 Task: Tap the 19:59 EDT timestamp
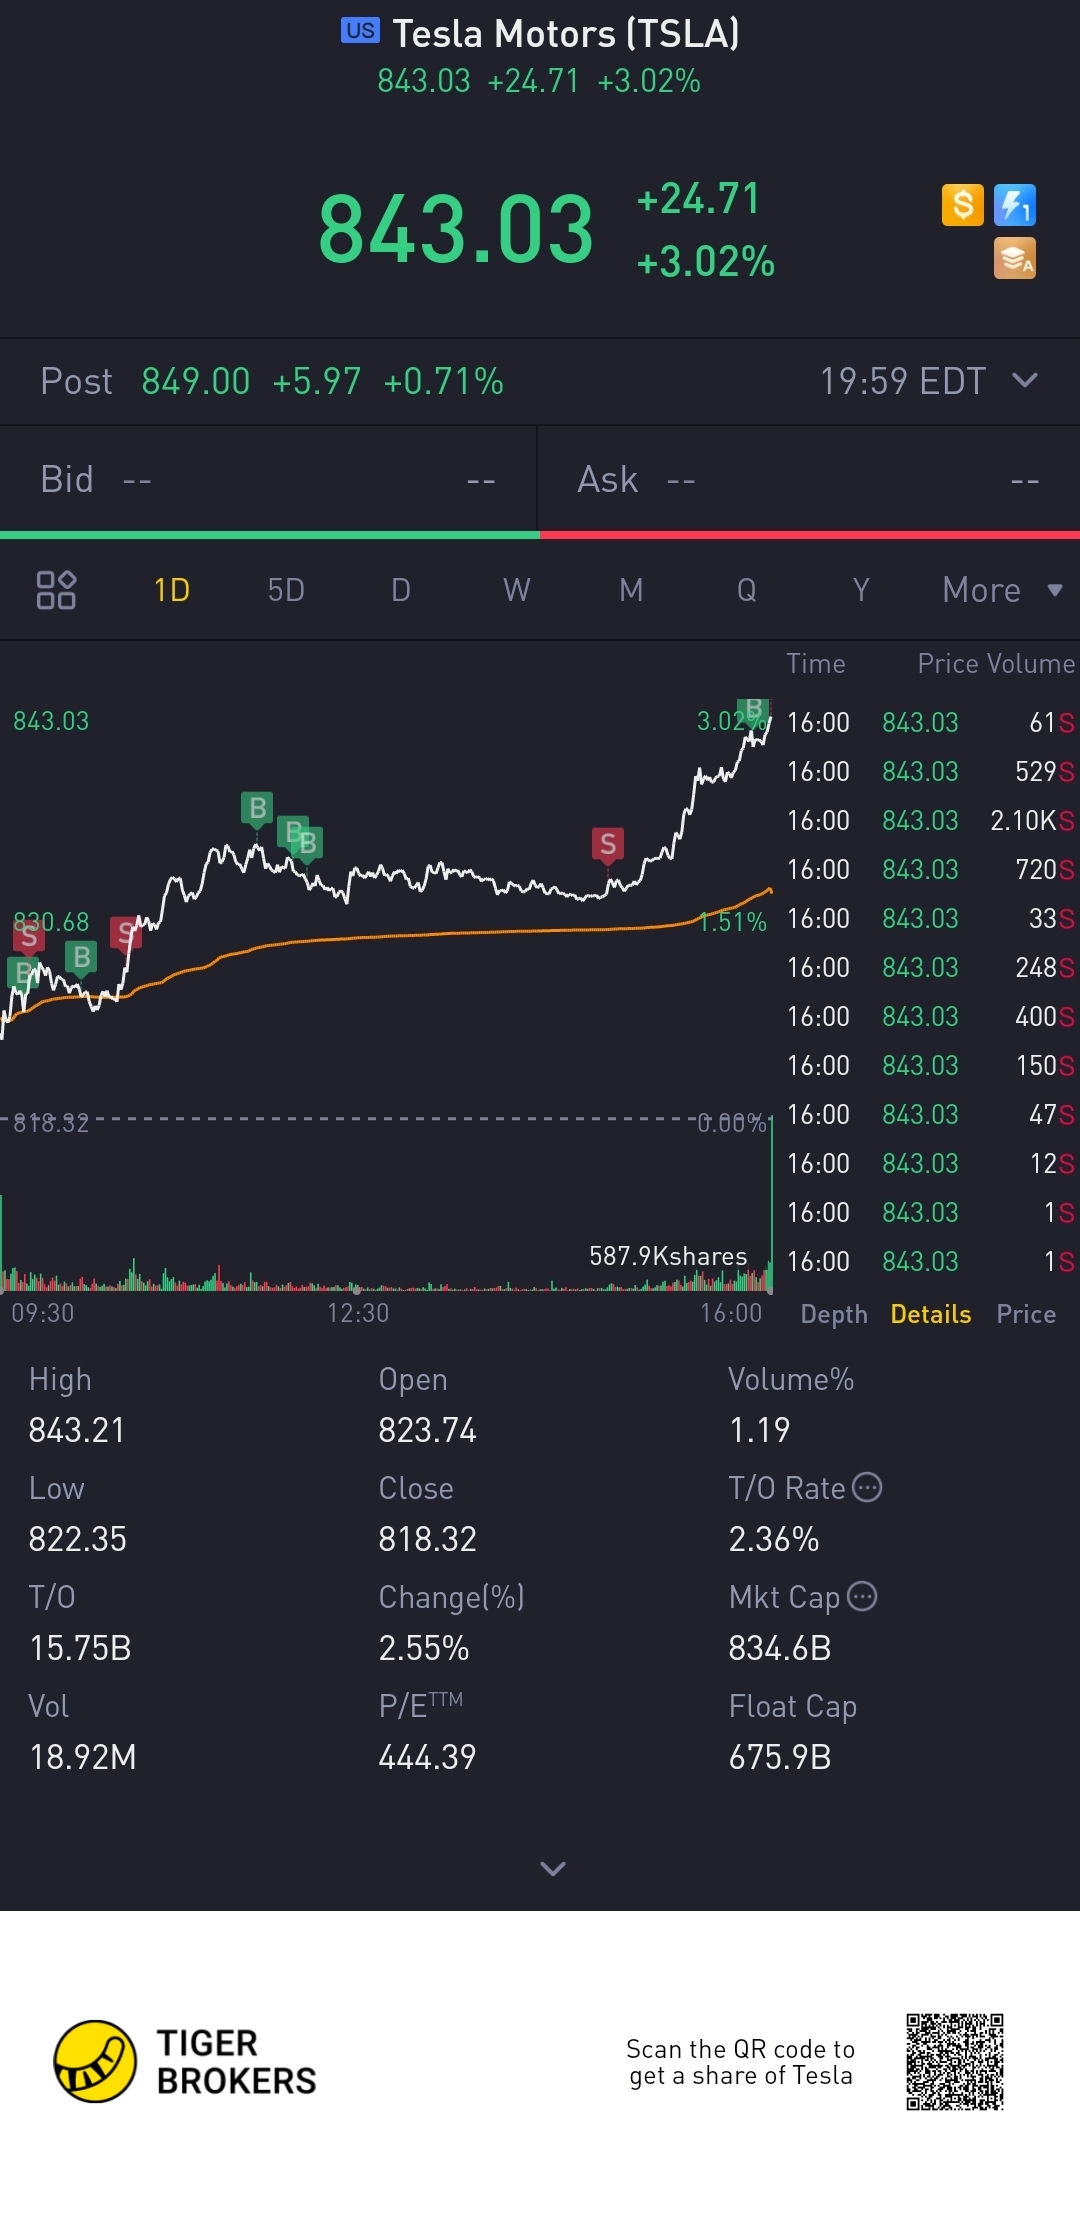tap(903, 381)
